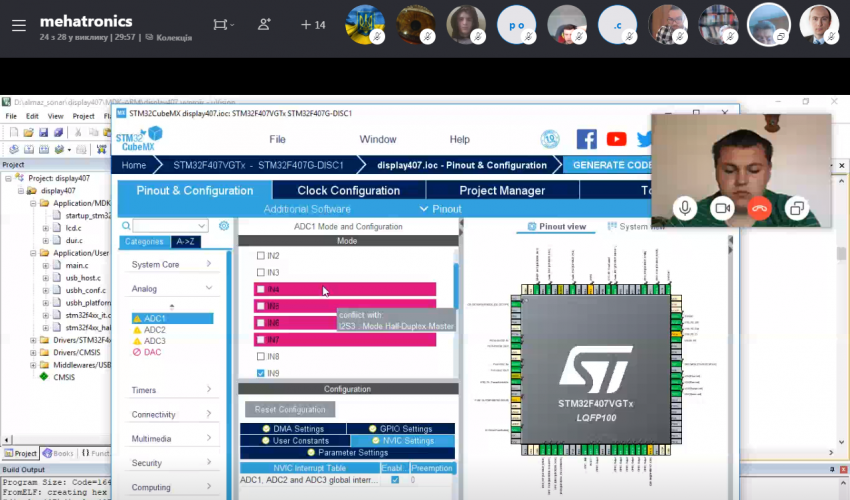Show the 14 additional participants
Image resolution: width=850 pixels, height=500 pixels.
coord(313,25)
